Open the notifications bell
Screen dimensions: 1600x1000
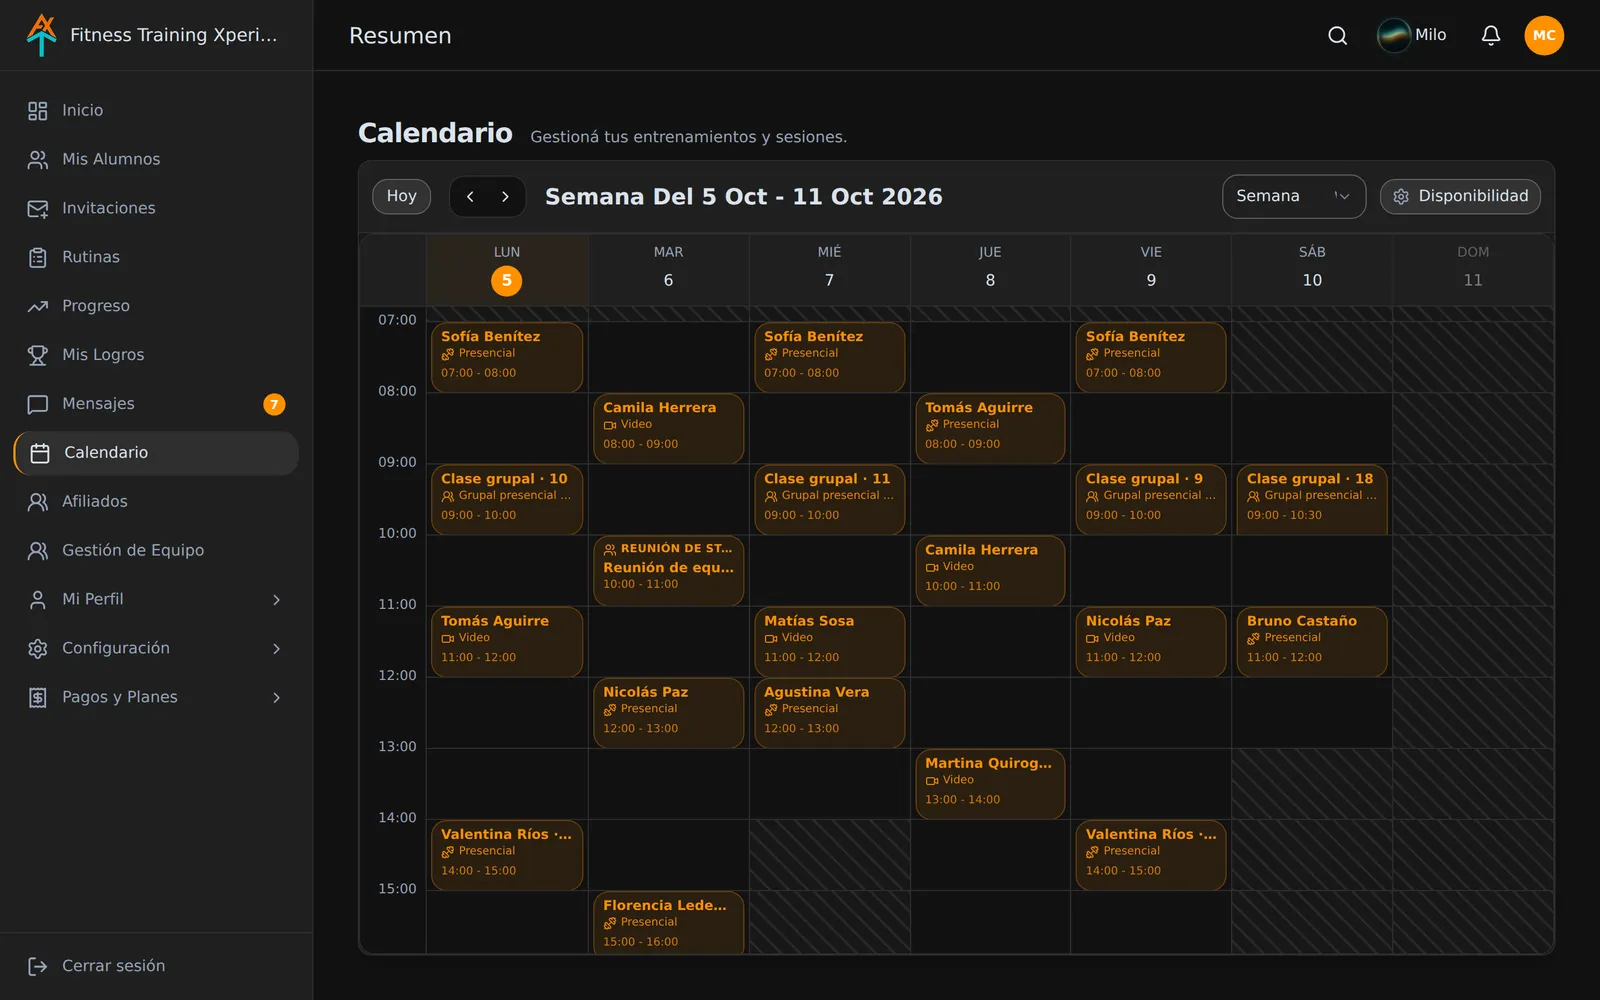1490,36
